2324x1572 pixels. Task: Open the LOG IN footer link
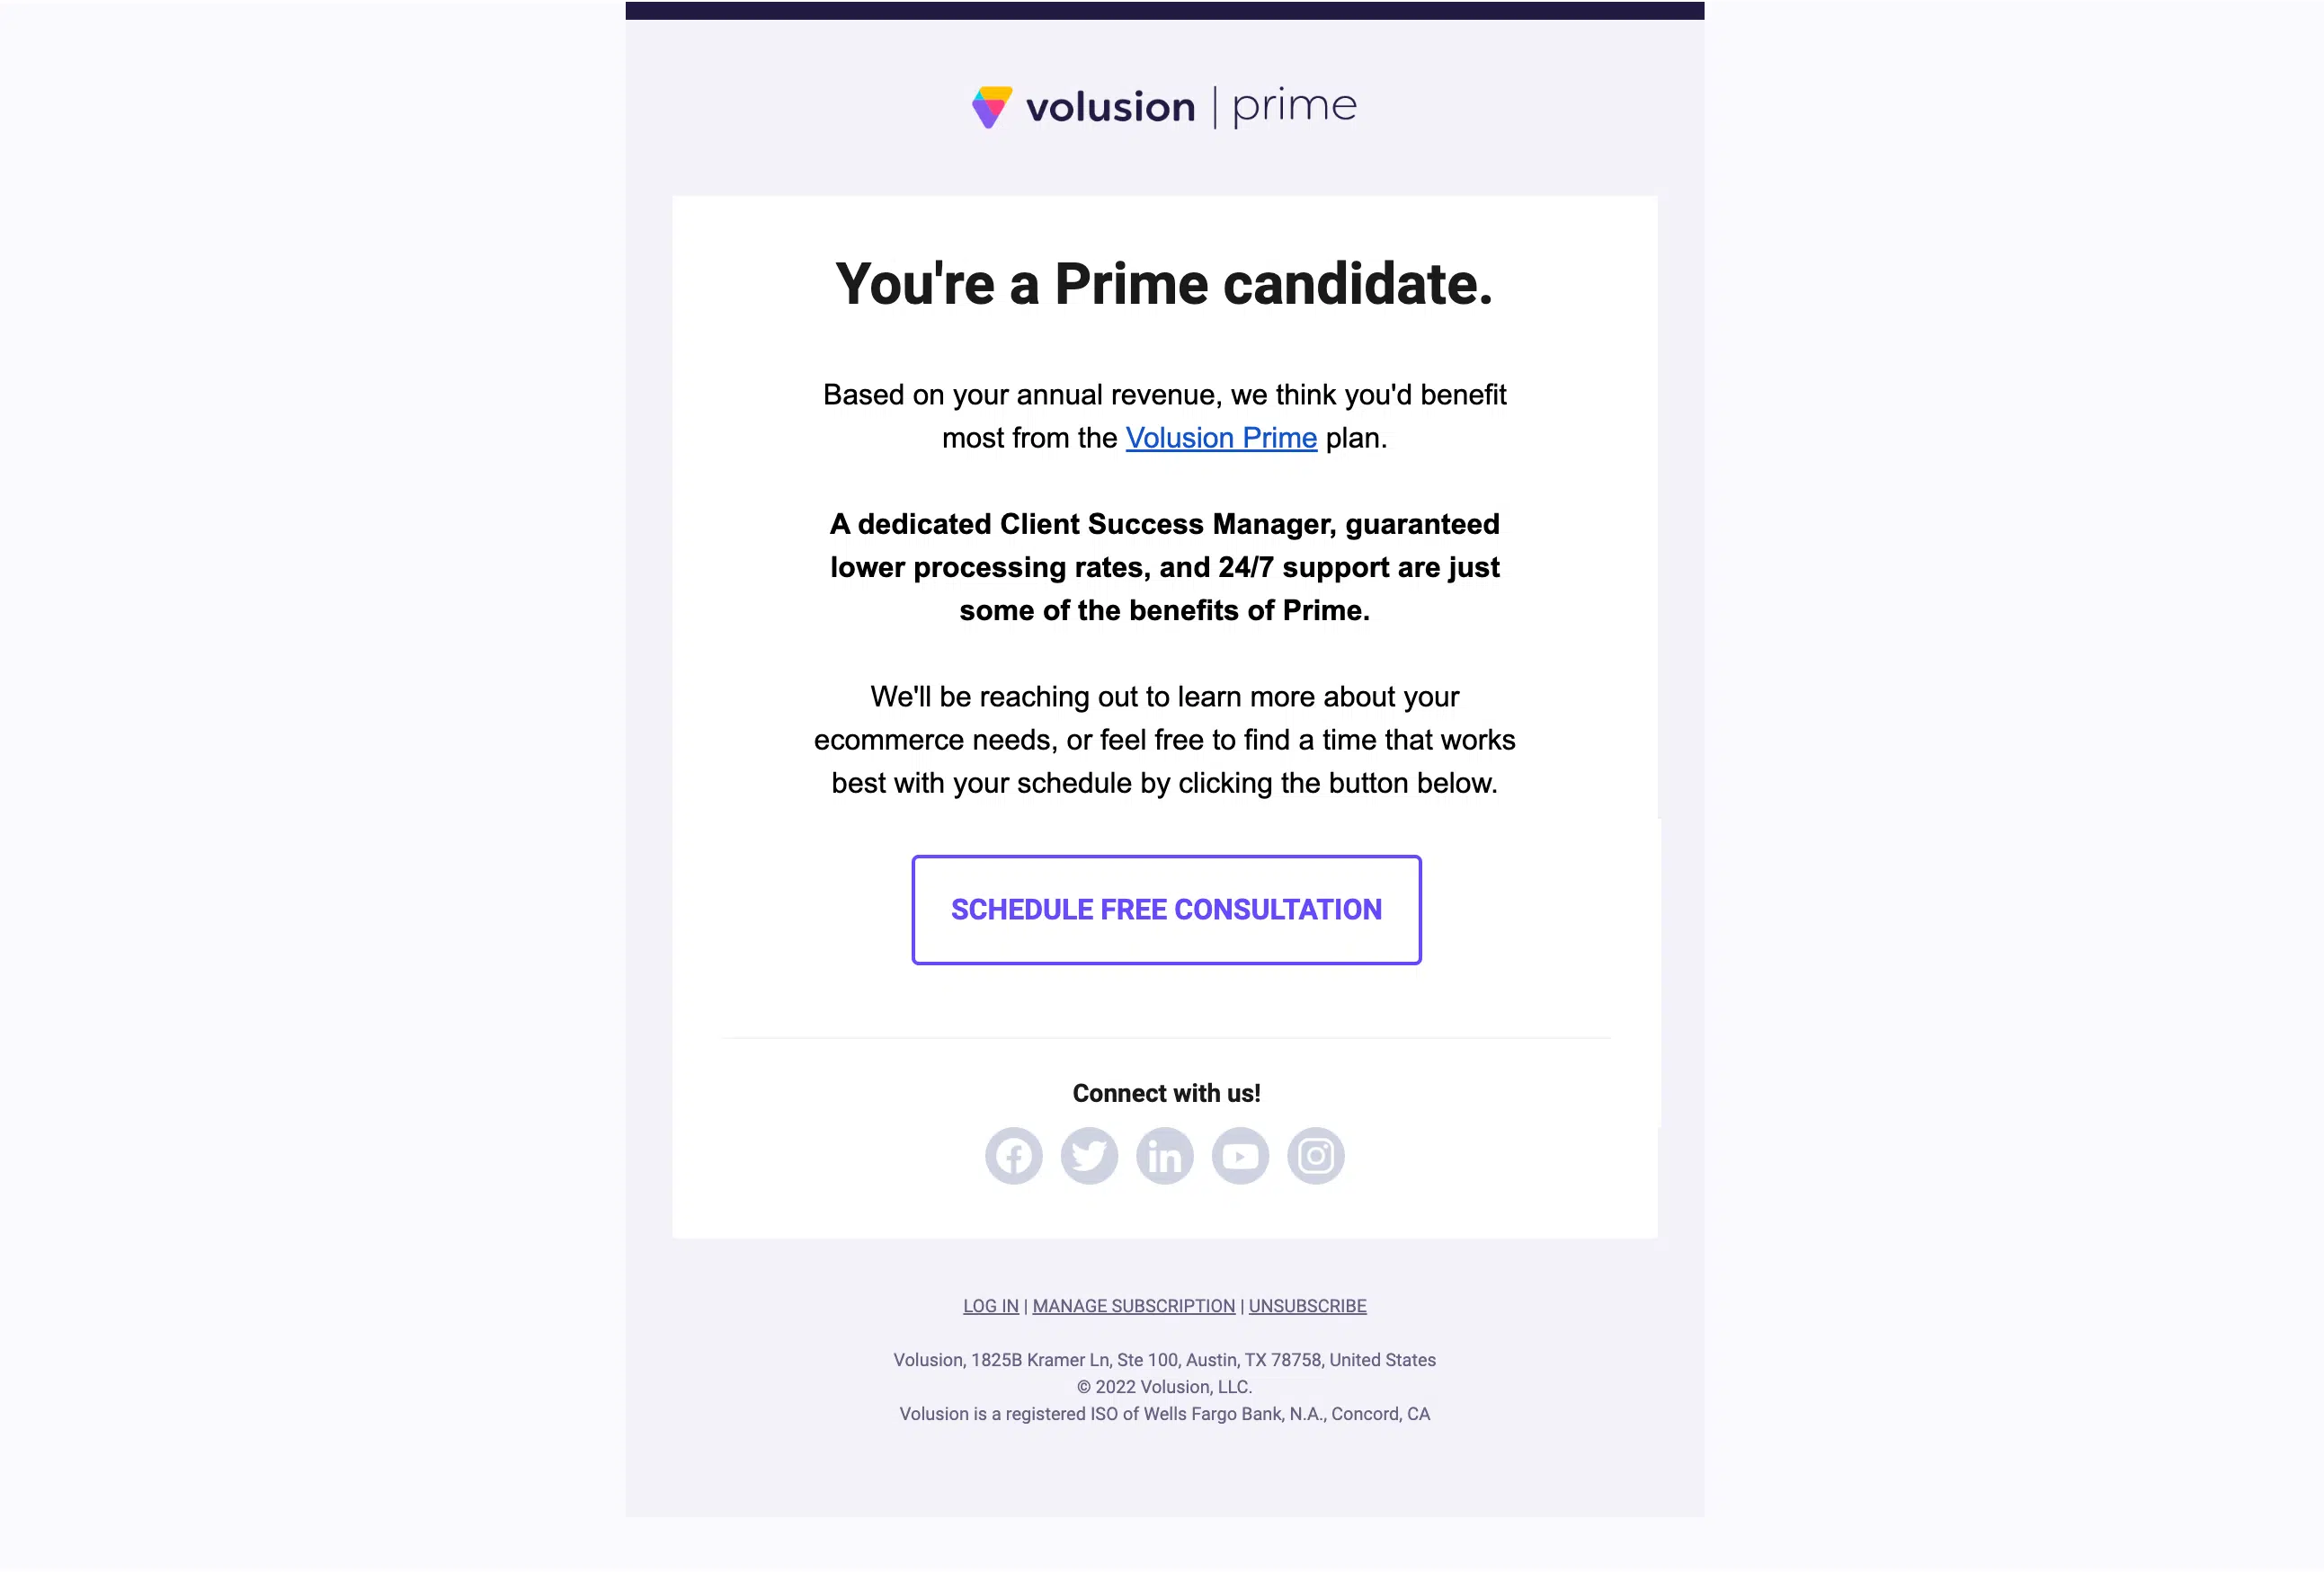(x=991, y=1306)
